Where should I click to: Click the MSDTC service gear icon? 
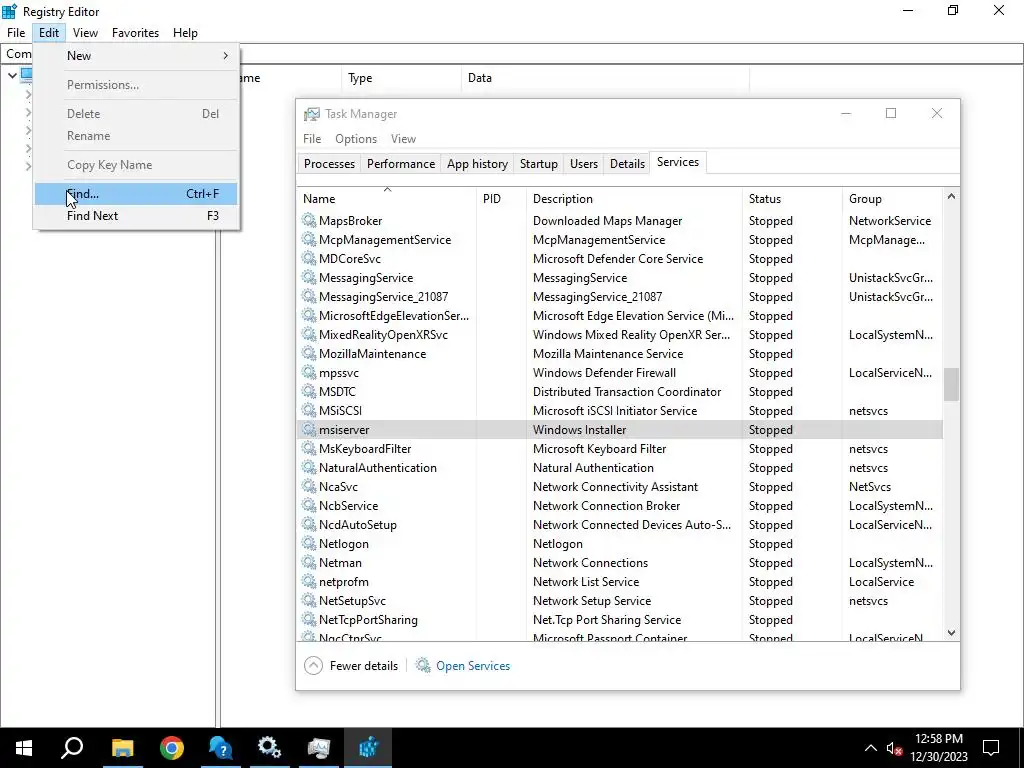[309, 391]
